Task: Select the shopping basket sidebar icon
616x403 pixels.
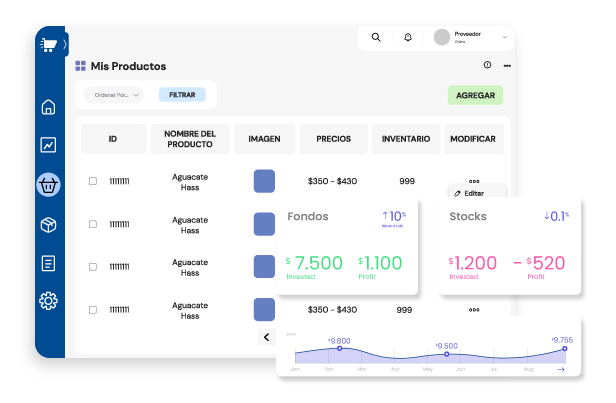Action: point(48,184)
